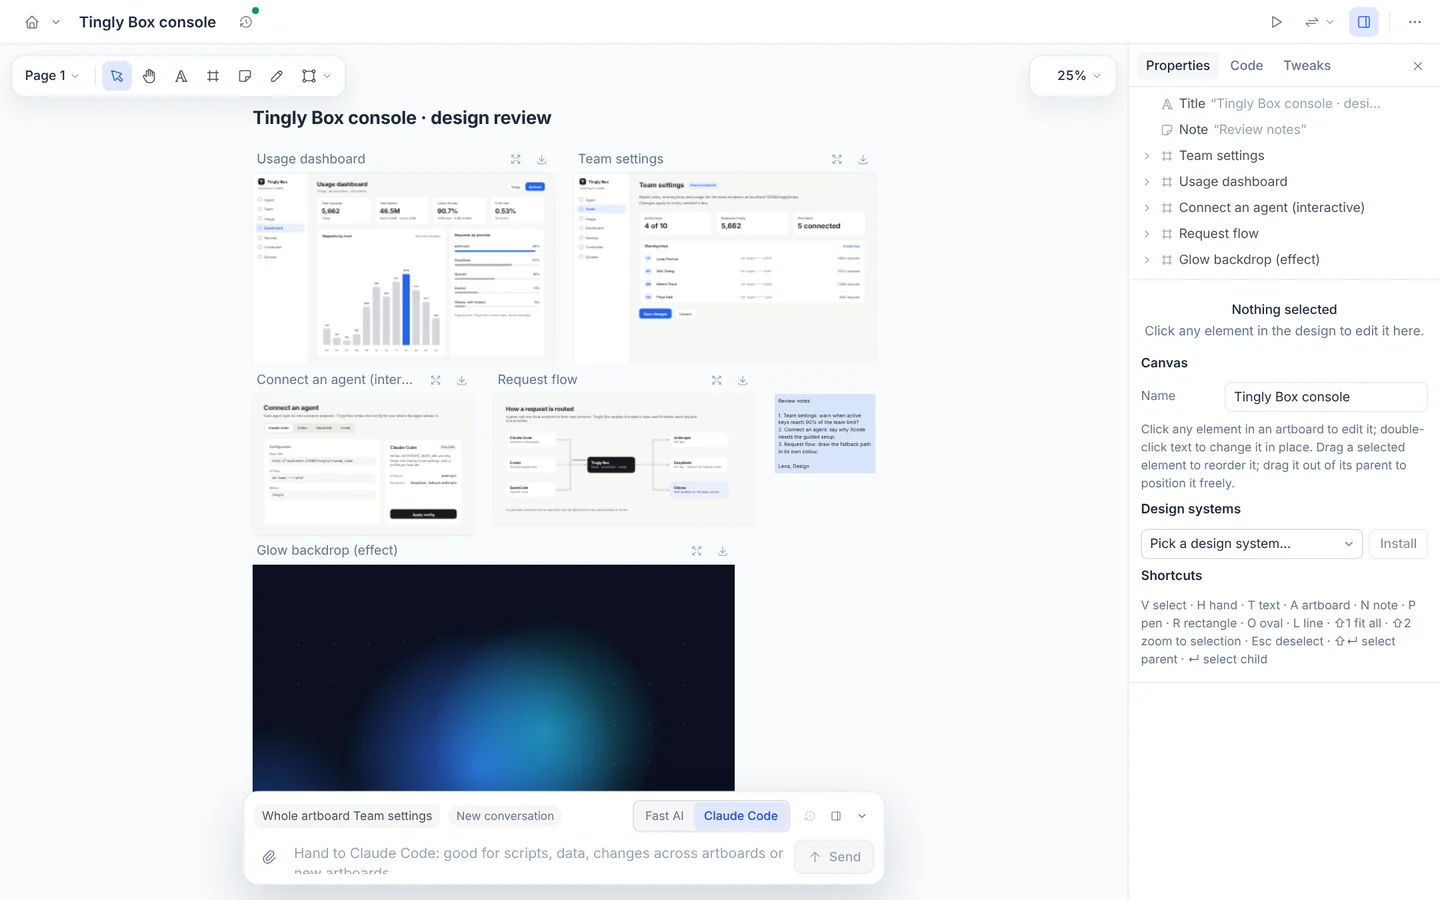Pick the sticky Note tool
Screen dimensions: 1440x900
point(245,76)
